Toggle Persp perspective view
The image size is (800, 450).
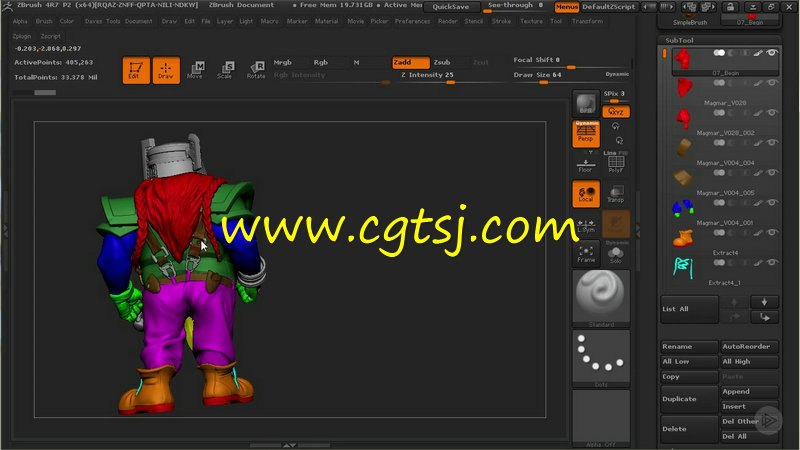click(x=586, y=134)
